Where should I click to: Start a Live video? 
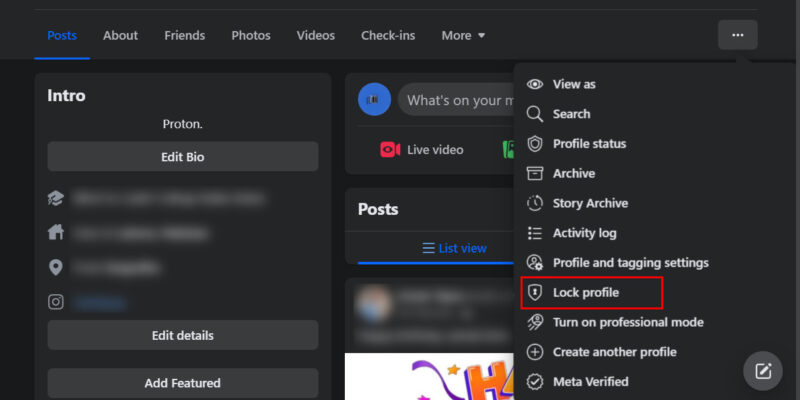tap(422, 149)
